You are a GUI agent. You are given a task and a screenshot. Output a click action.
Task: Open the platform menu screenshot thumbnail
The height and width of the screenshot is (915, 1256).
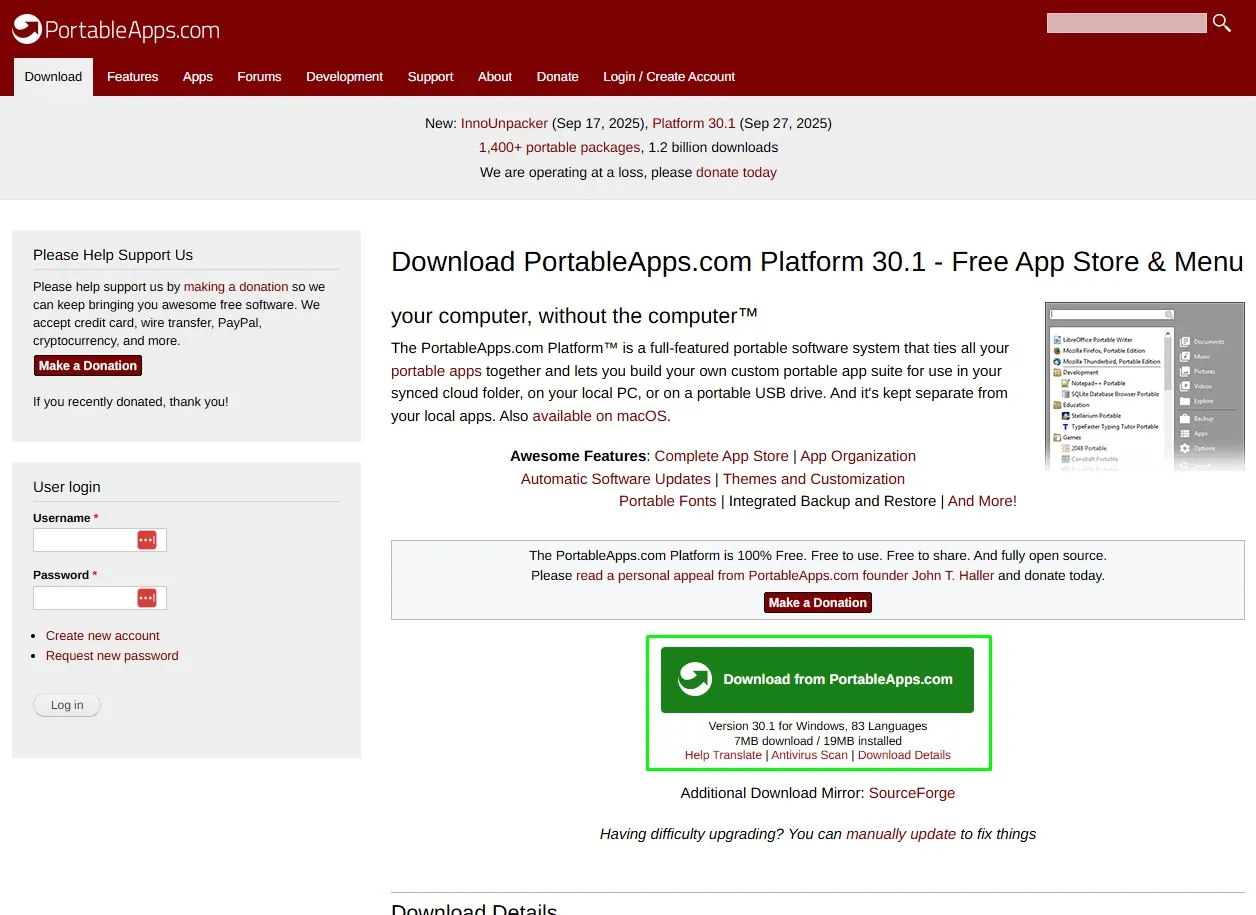pyautogui.click(x=1145, y=387)
